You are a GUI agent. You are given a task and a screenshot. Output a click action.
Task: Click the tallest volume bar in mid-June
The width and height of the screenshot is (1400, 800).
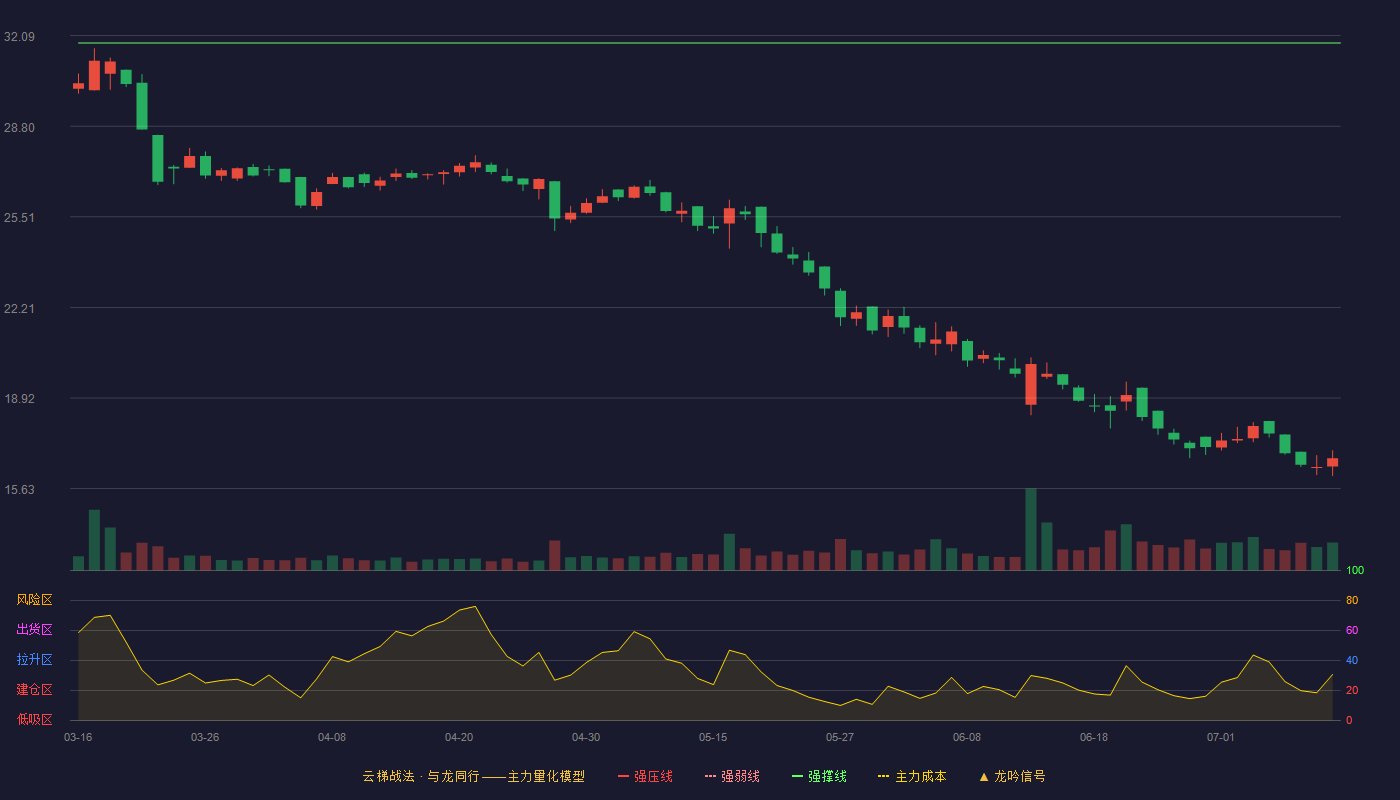point(1031,529)
